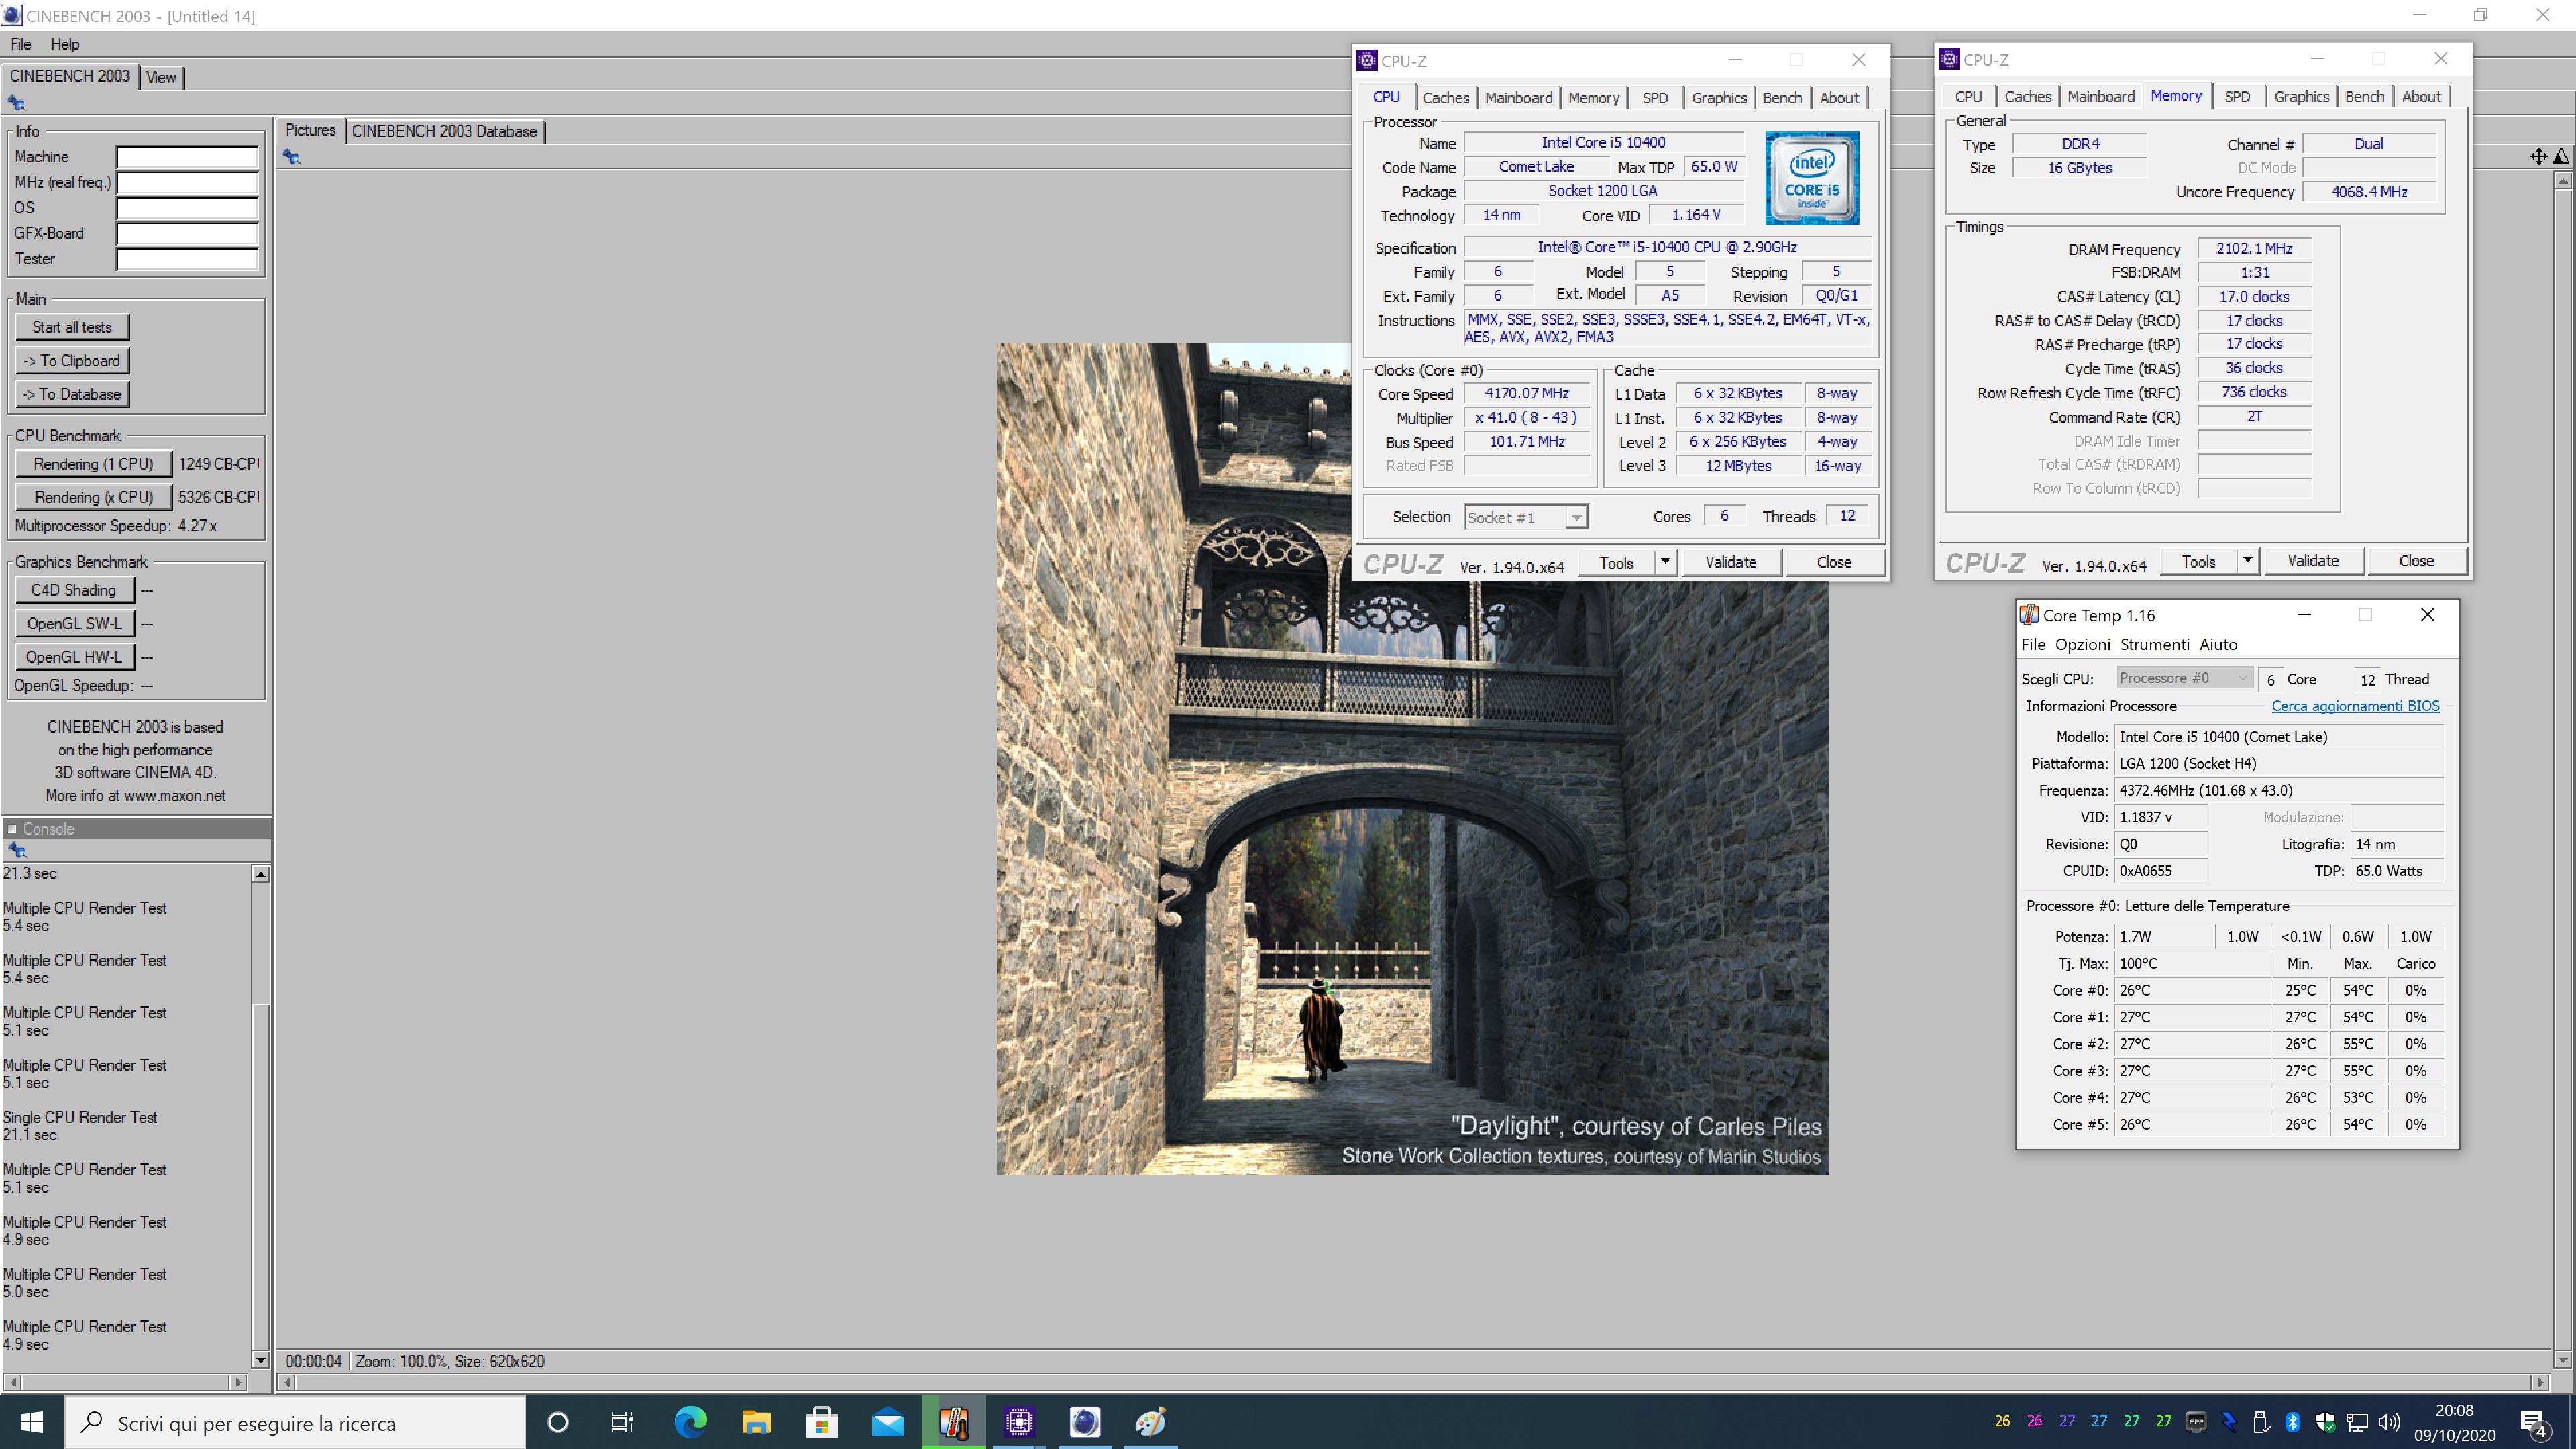2576x1449 pixels.
Task: Run Rendering (1 CPU) benchmark
Action: click(93, 464)
